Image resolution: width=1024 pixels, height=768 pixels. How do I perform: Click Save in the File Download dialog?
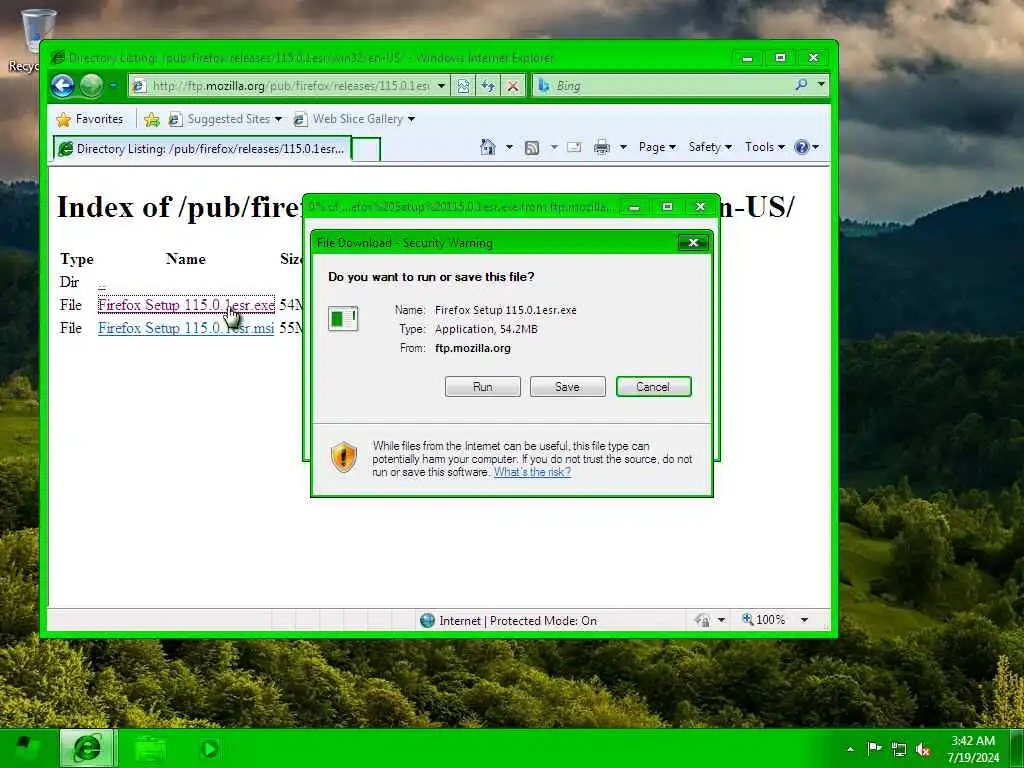click(568, 387)
